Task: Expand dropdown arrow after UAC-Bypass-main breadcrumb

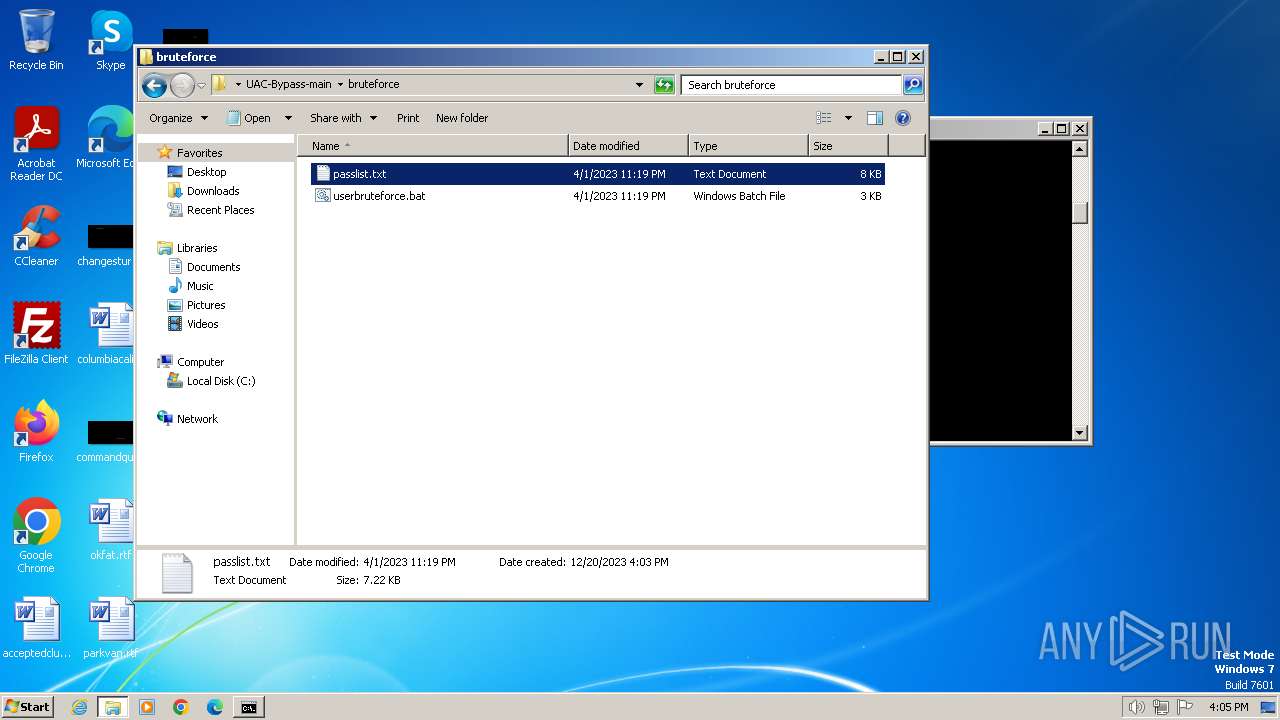Action: (x=340, y=85)
